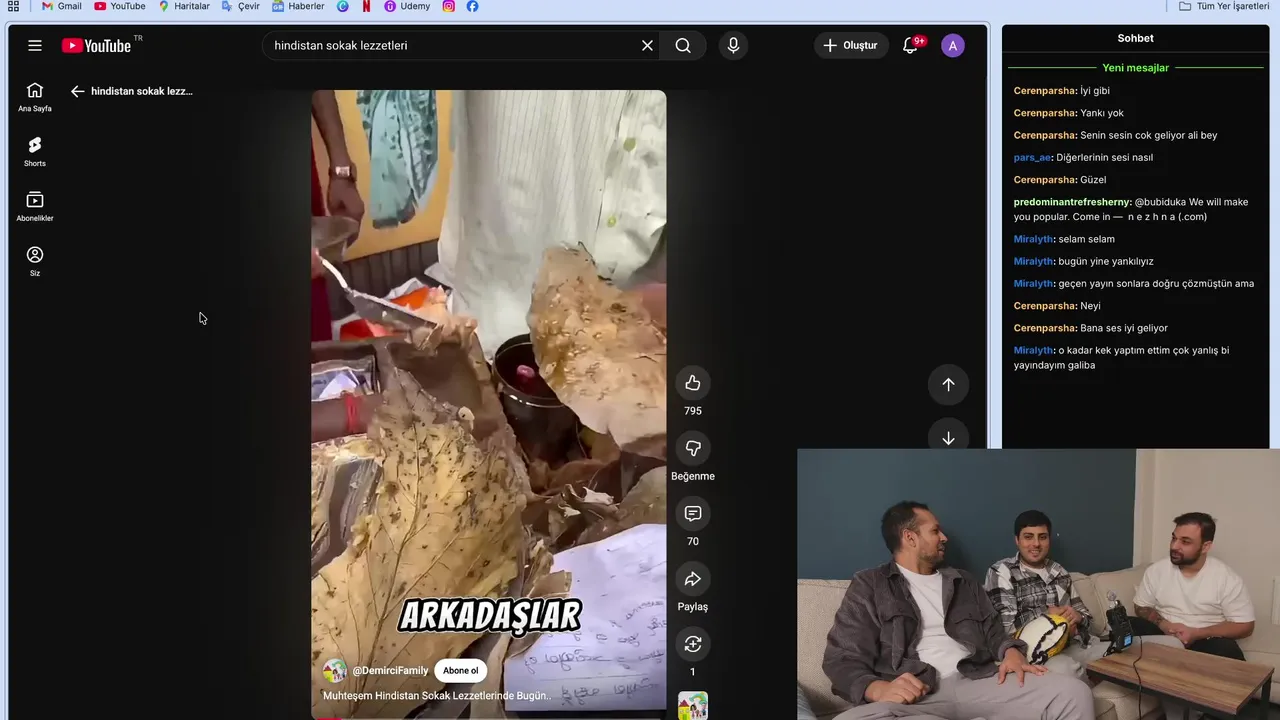Open the Gmail bookmark
Image resolution: width=1280 pixels, height=720 pixels.
pyautogui.click(x=61, y=6)
